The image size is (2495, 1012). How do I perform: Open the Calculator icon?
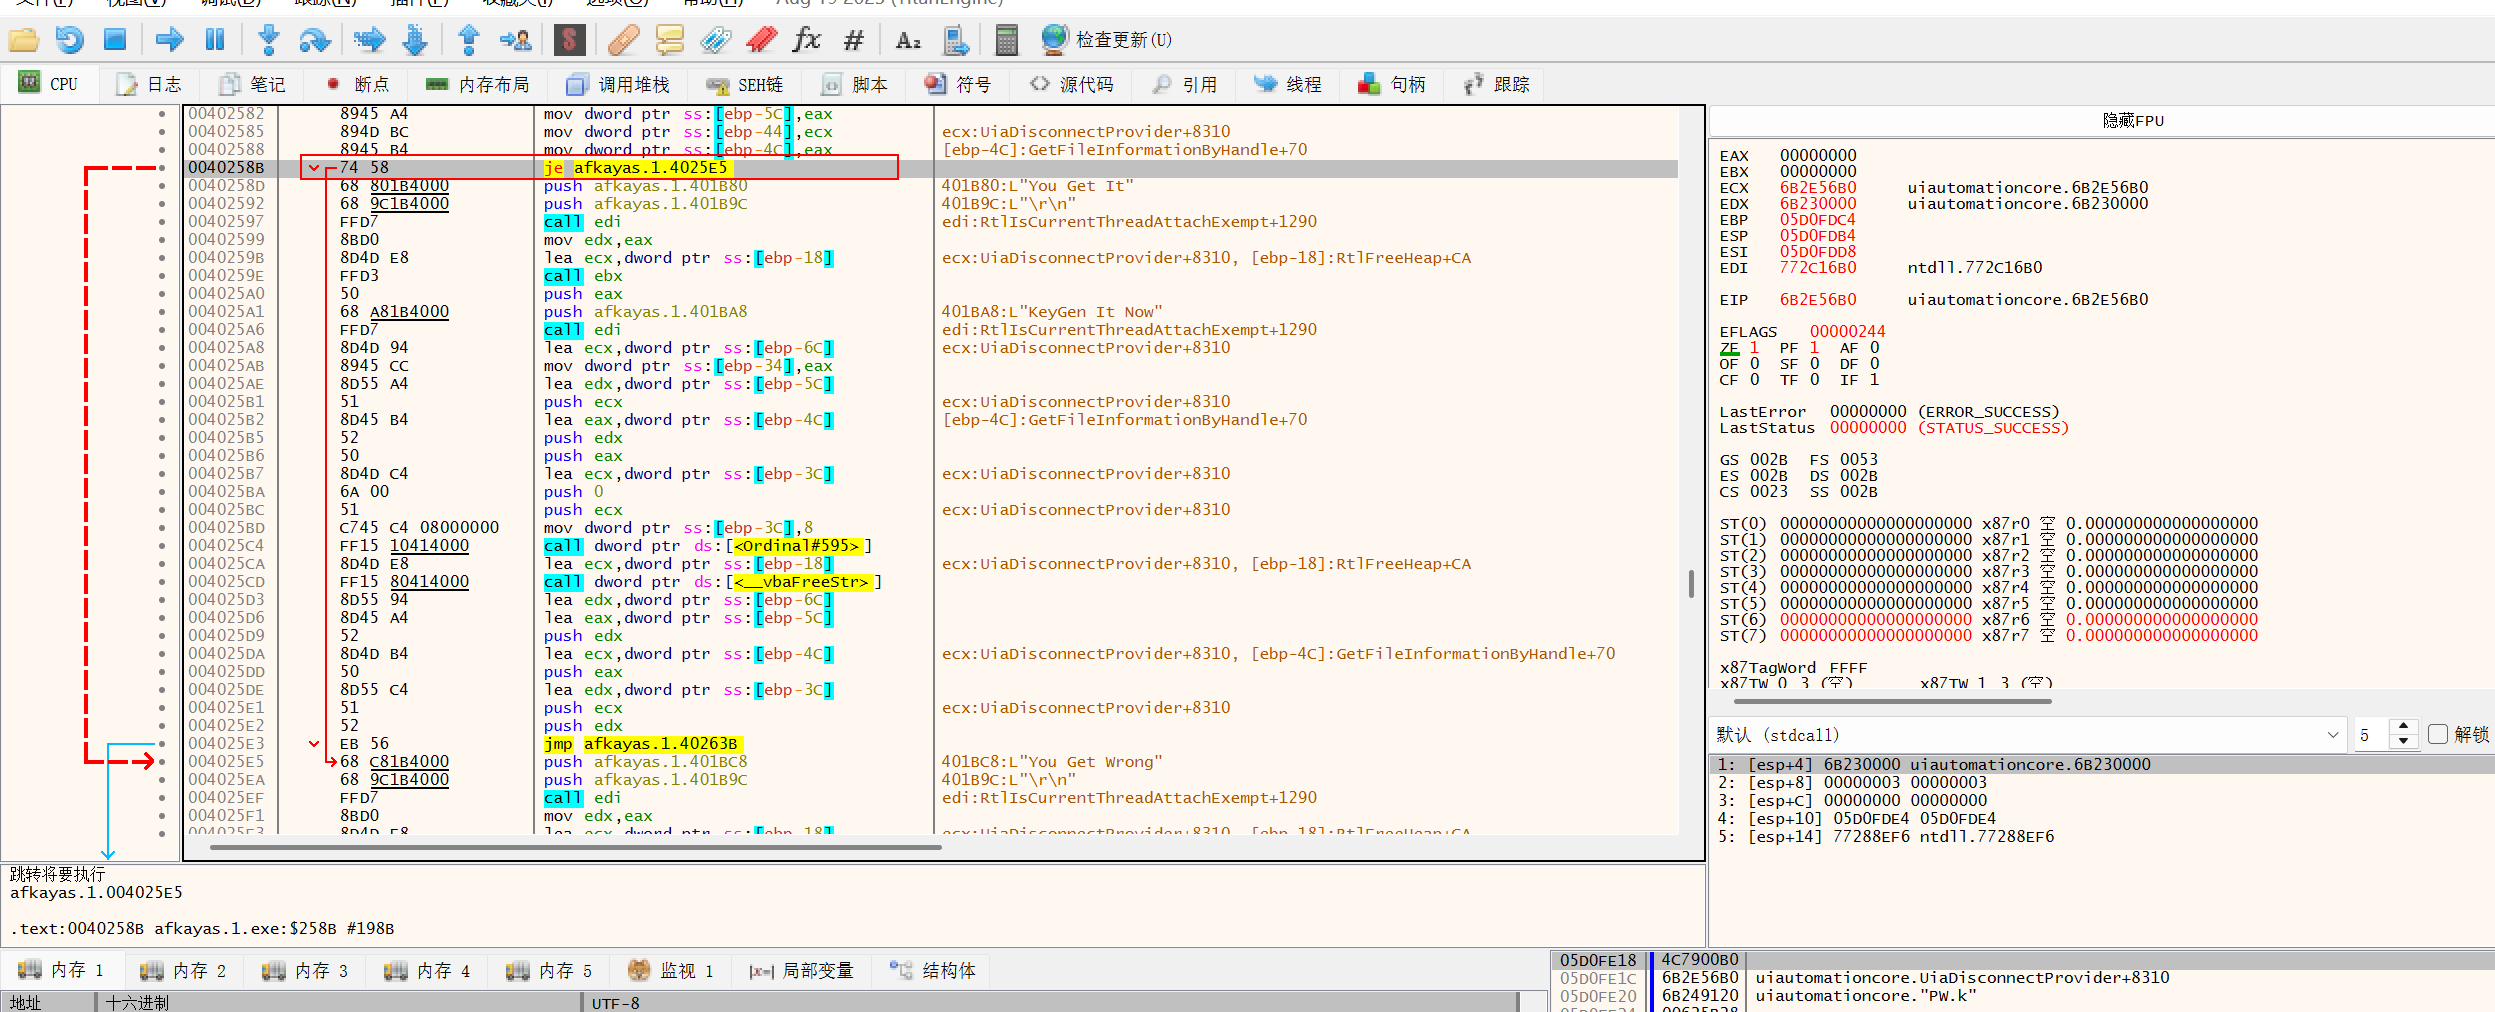1006,40
